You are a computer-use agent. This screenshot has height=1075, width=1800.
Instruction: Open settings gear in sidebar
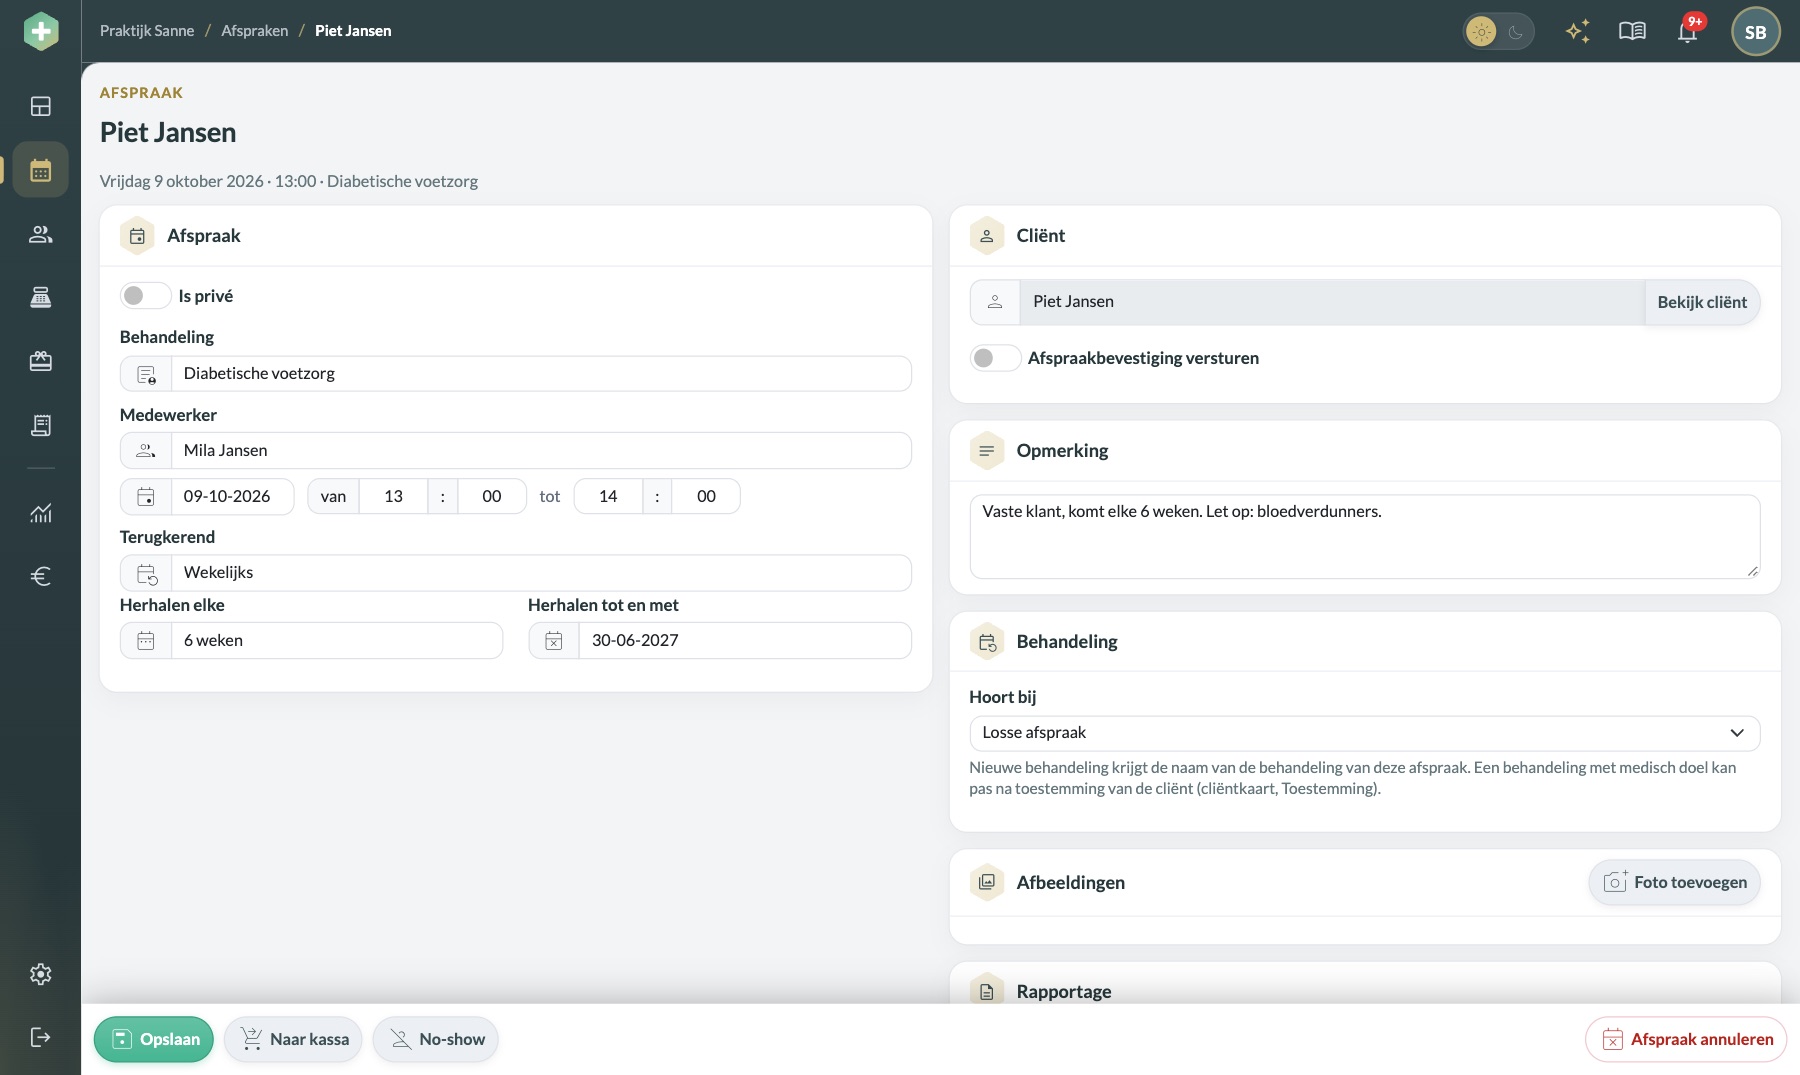(x=41, y=974)
